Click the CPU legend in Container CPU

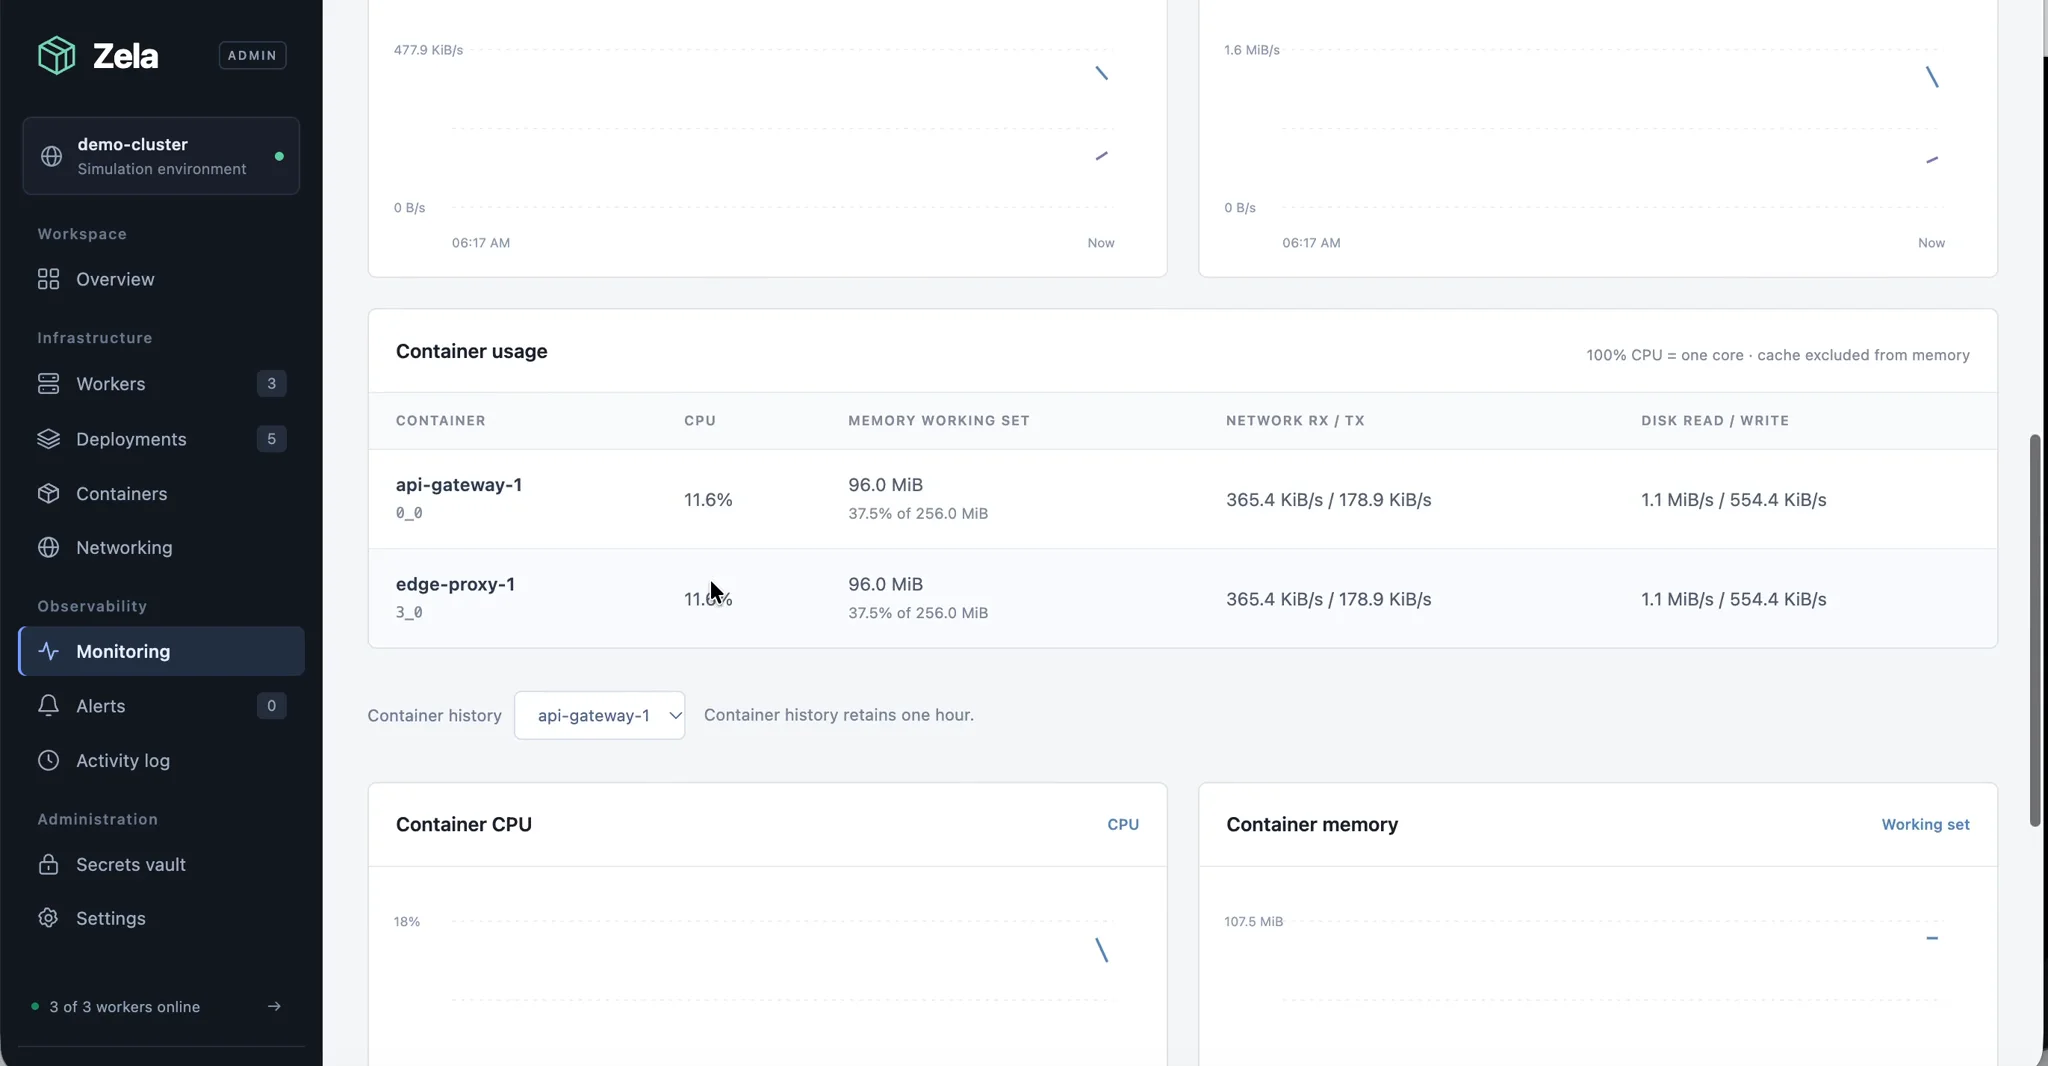pyautogui.click(x=1123, y=825)
